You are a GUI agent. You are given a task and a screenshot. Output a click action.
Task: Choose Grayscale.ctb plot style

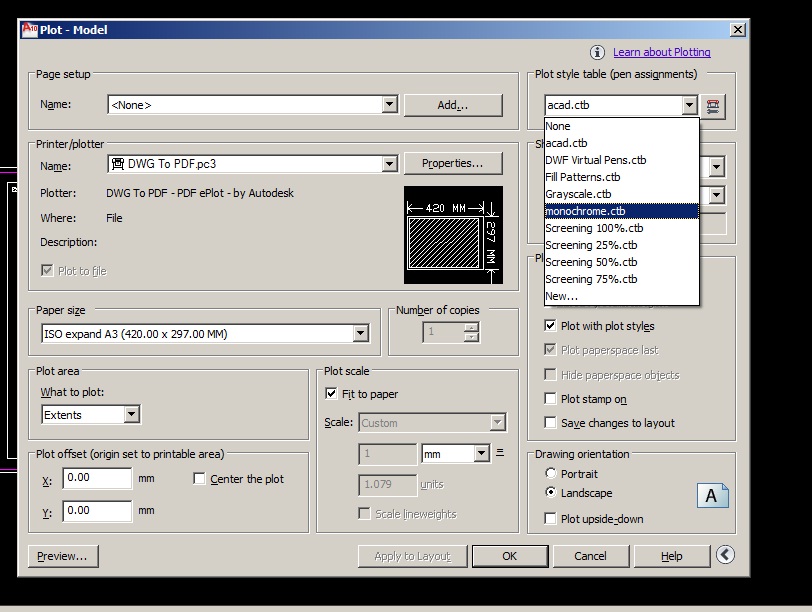(621, 194)
